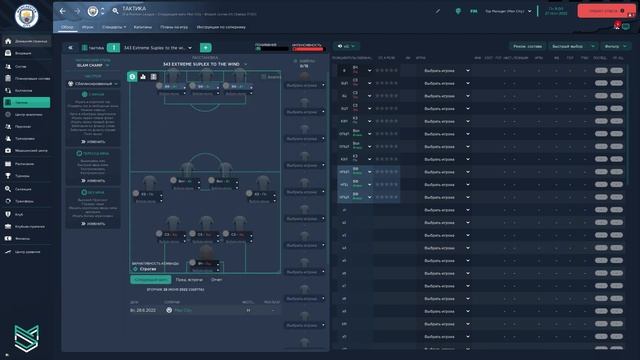This screenshot has height=360, width=640.
Task: Click the green pin icon in the top bar
Action: click(458, 11)
